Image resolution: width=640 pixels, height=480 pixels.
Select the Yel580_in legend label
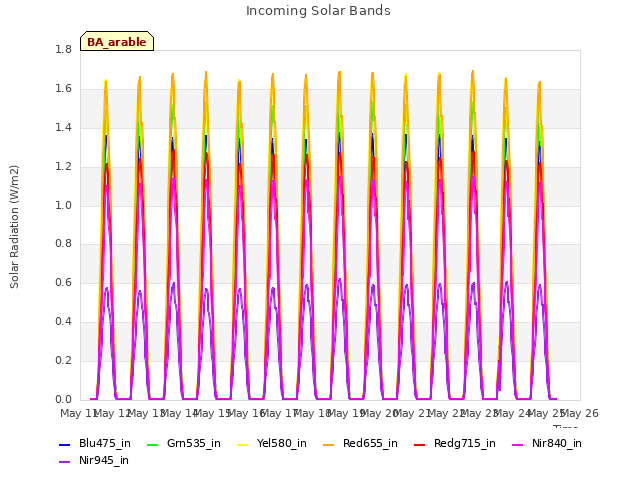[282, 444]
